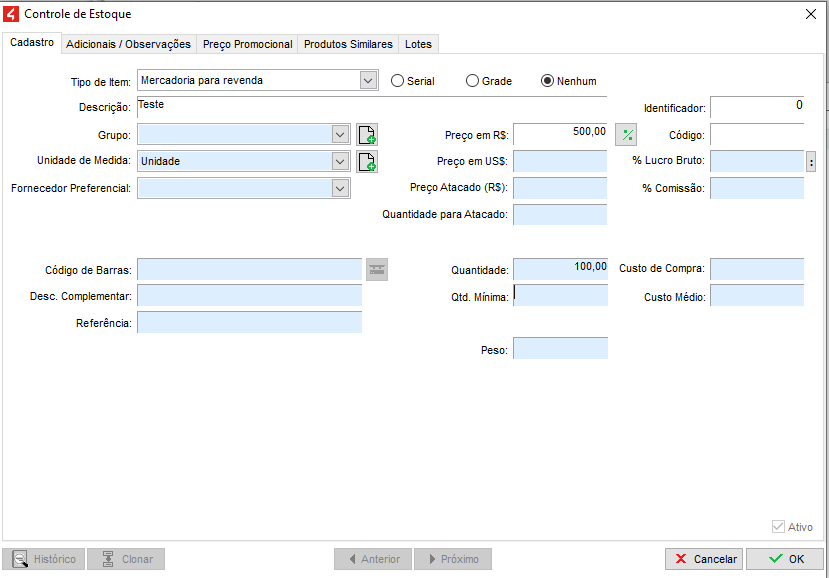Image resolution: width=829 pixels, height=578 pixels.
Task: Go to the Anterior record
Action: point(372,559)
